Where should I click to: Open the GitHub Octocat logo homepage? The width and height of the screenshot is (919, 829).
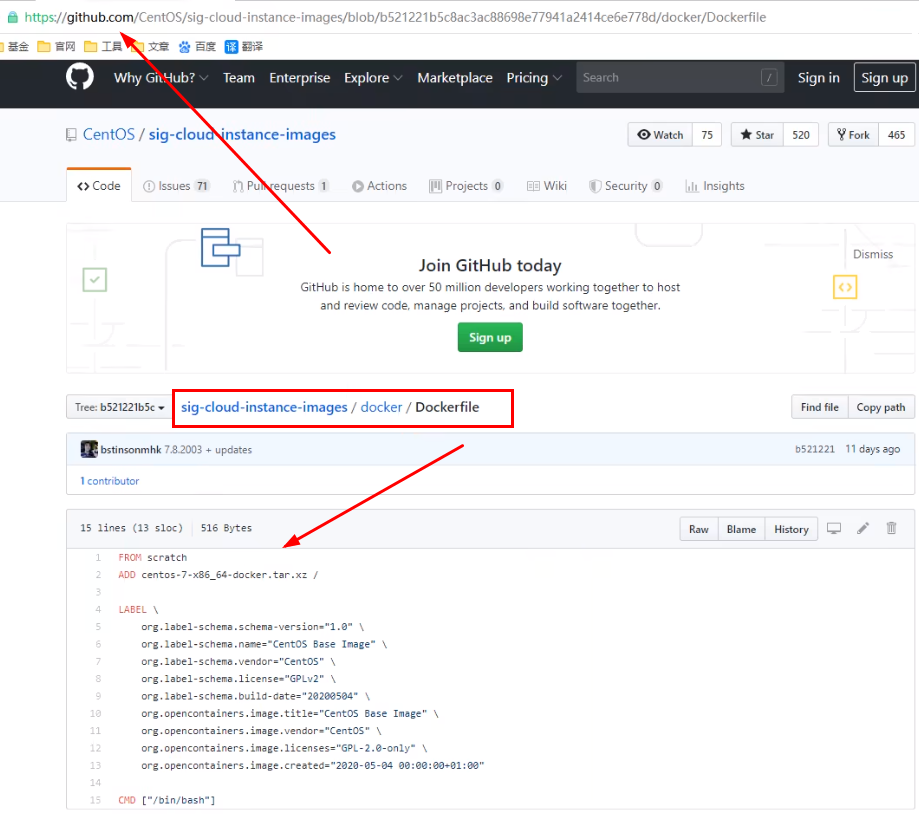[x=80, y=77]
